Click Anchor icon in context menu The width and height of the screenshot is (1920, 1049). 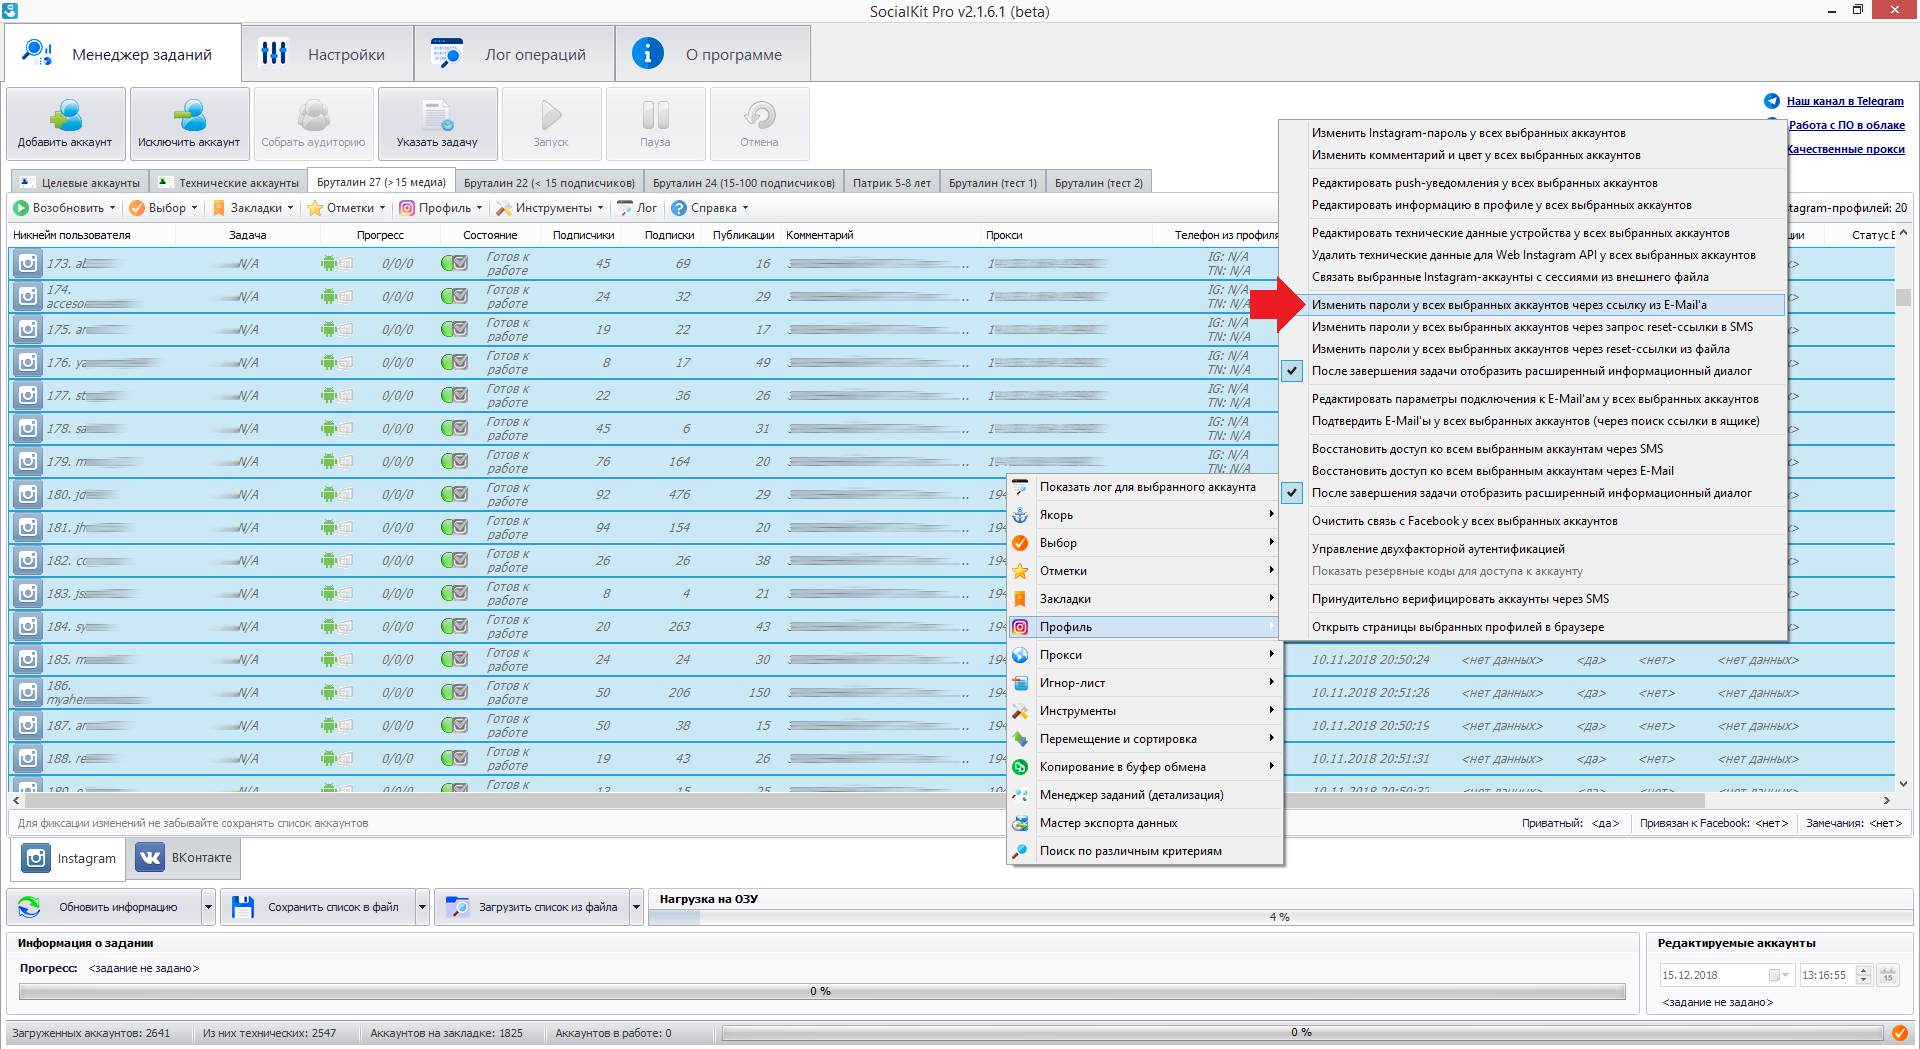pos(1020,515)
